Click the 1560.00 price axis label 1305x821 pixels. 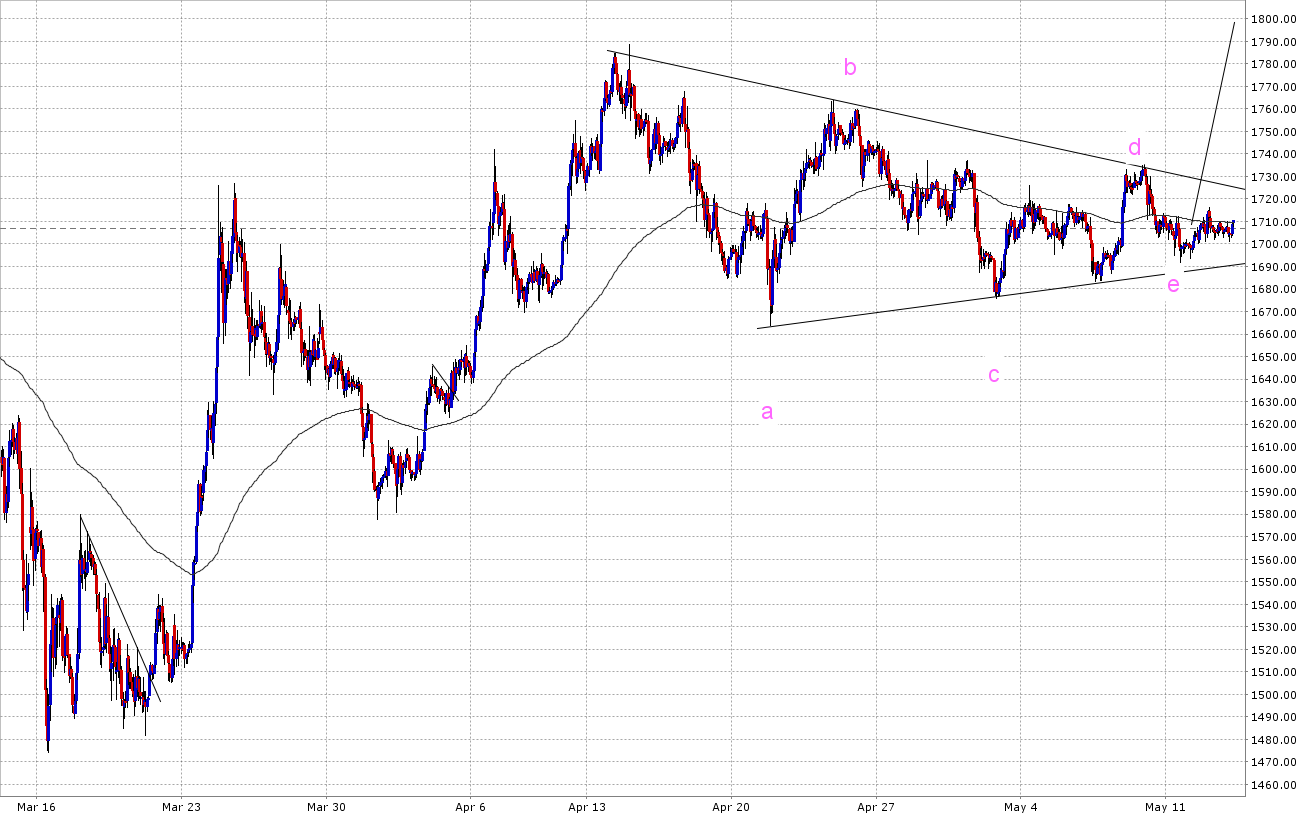point(1276,560)
